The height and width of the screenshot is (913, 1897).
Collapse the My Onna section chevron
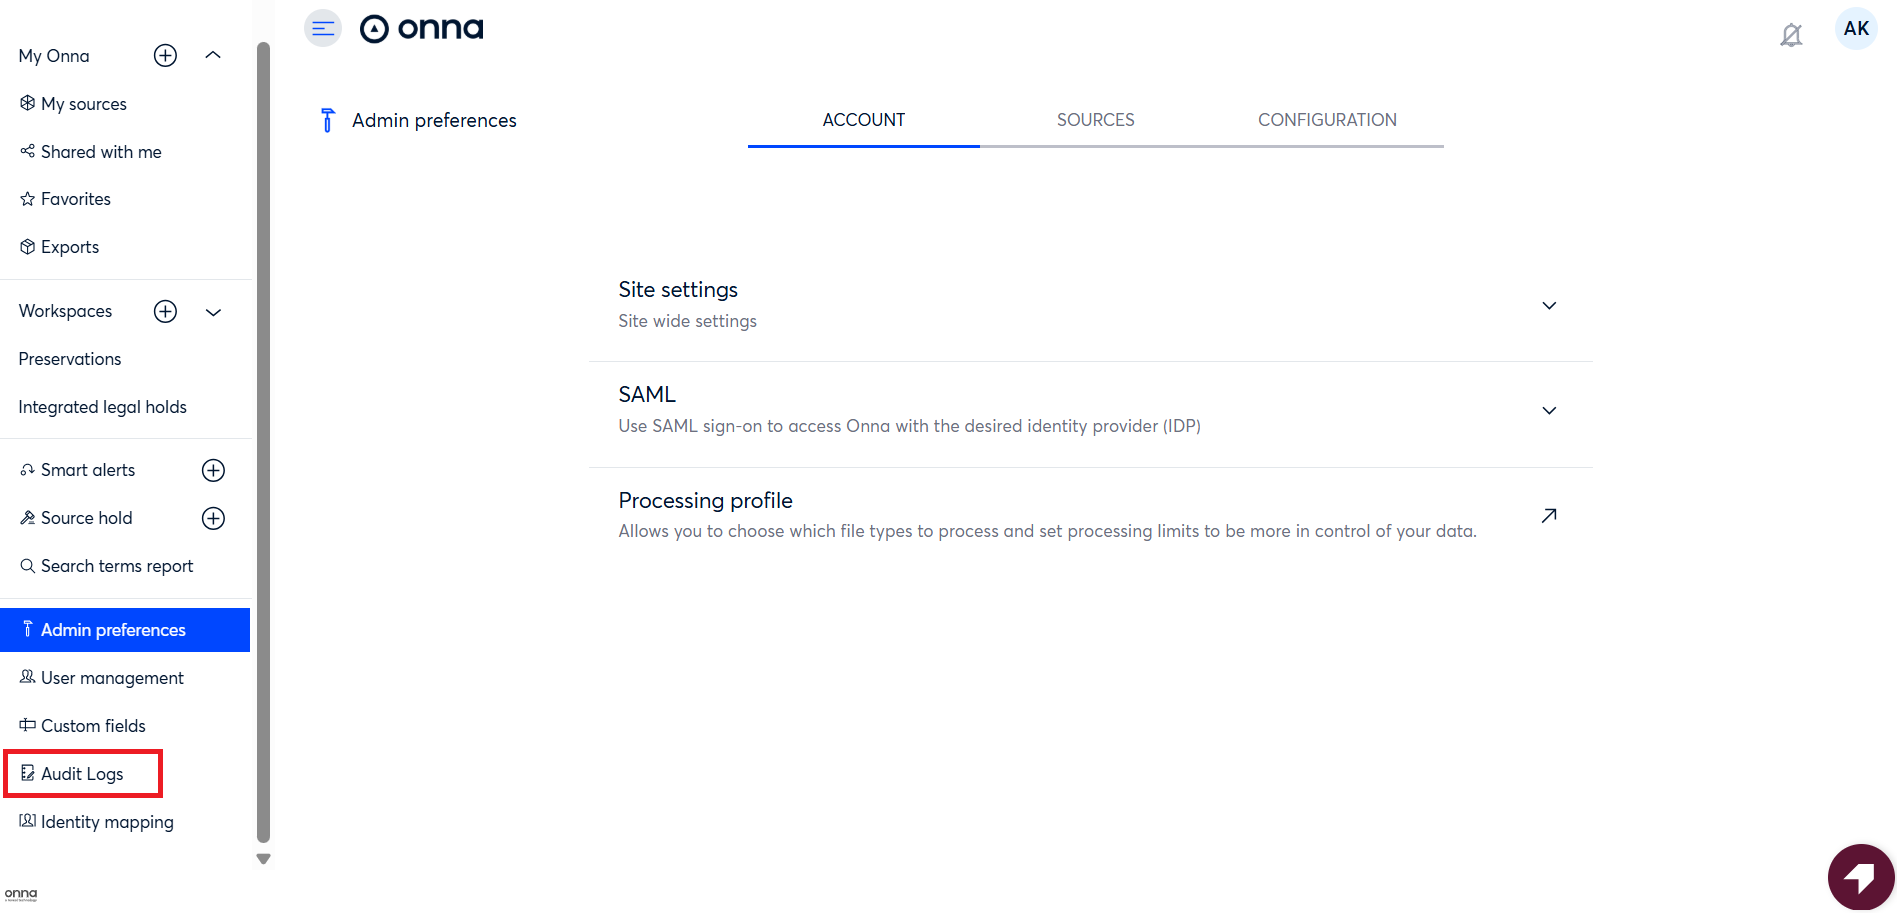tap(213, 56)
